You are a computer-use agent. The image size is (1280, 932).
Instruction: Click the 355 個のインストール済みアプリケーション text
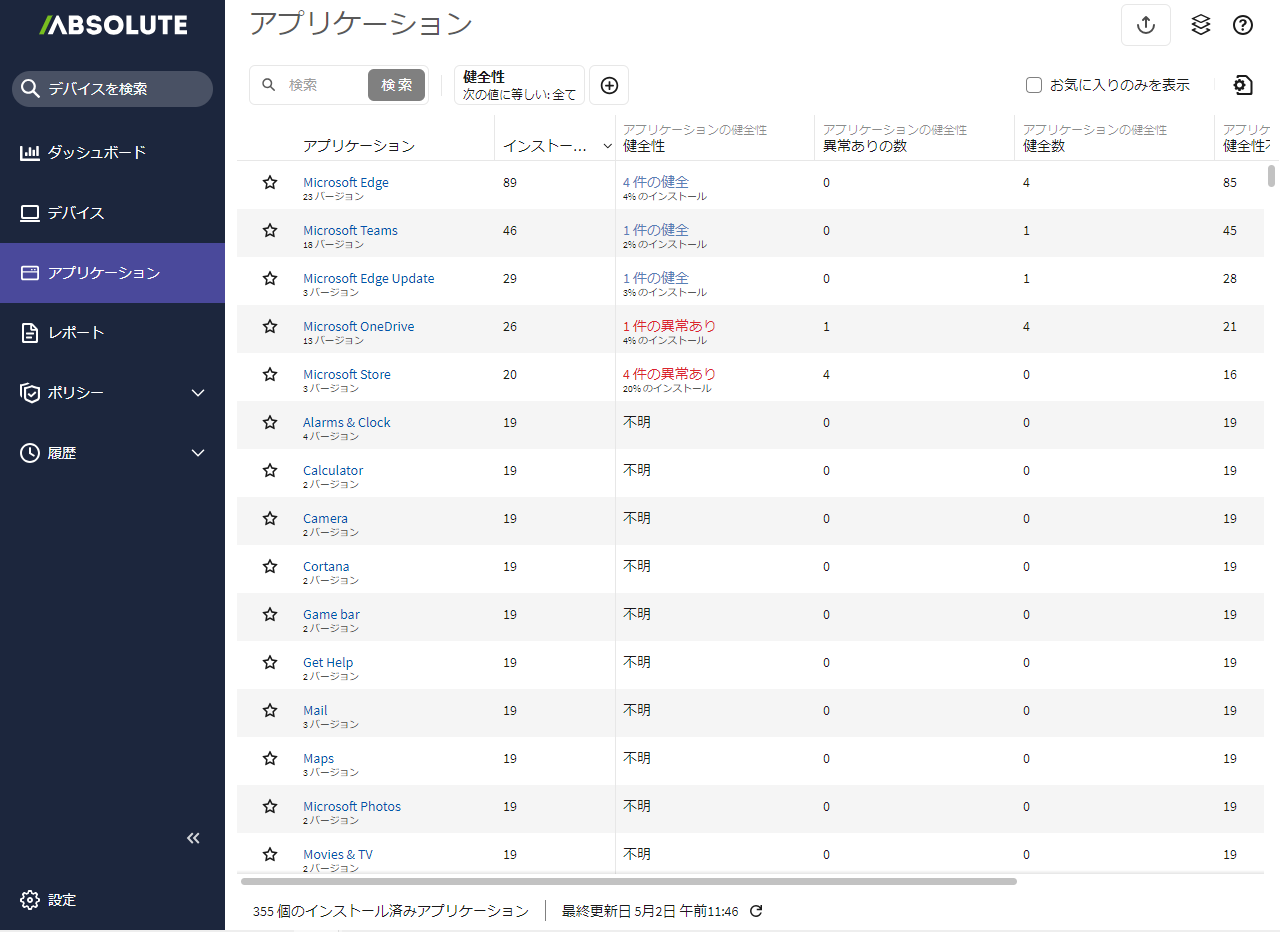(x=391, y=911)
